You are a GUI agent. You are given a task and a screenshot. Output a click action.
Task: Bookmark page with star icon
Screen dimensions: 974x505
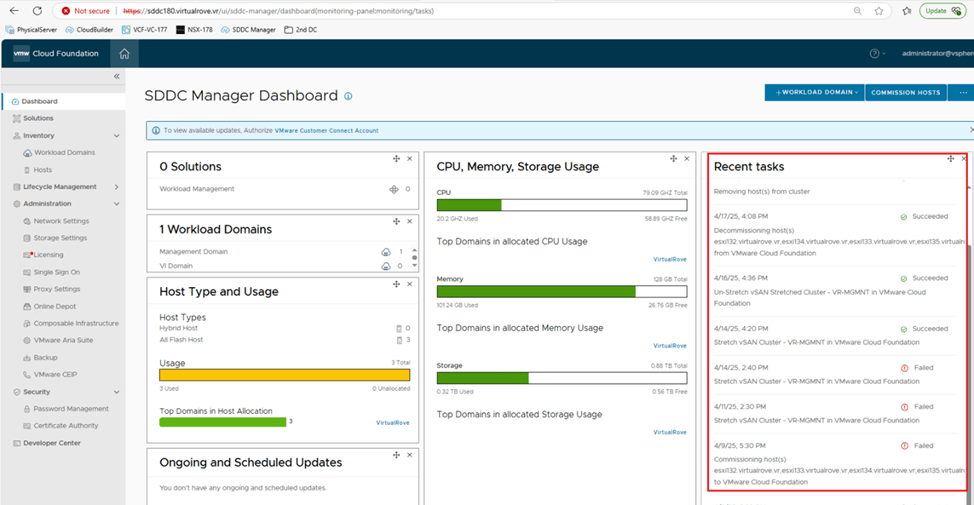(879, 11)
